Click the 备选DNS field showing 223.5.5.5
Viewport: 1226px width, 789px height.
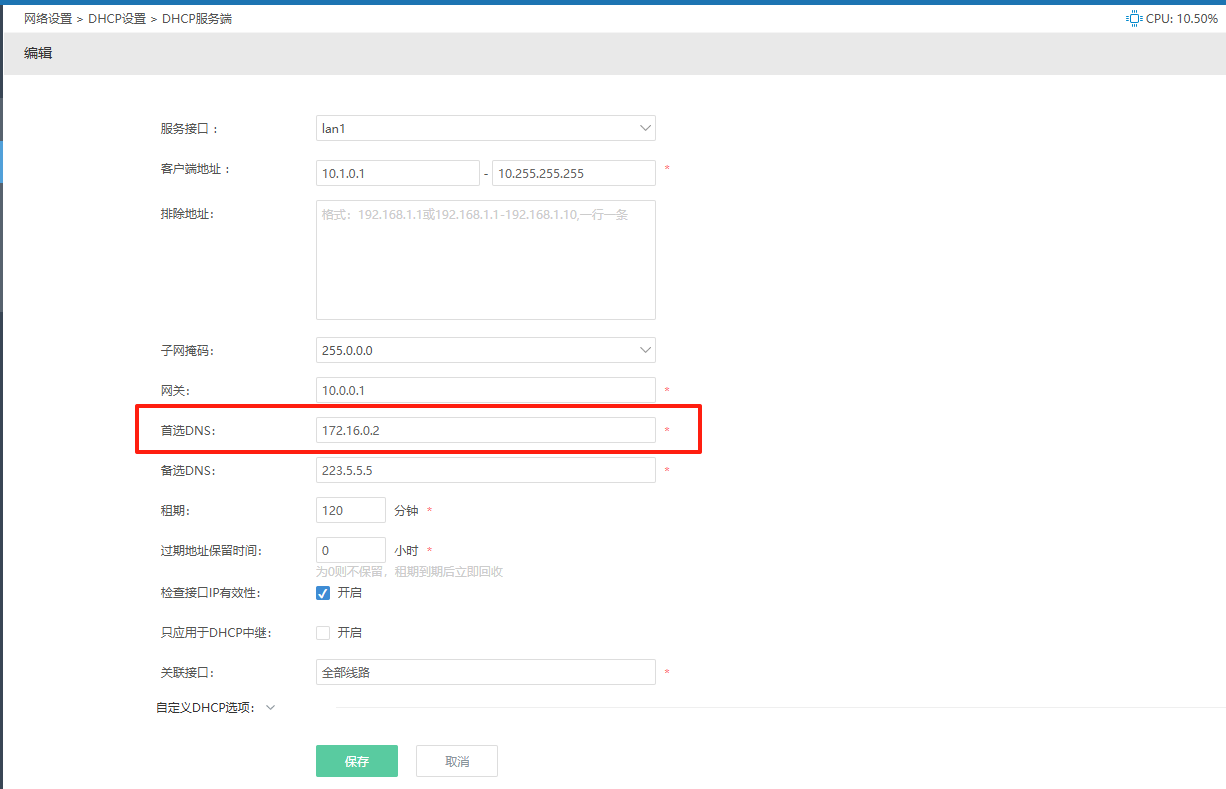click(x=485, y=470)
